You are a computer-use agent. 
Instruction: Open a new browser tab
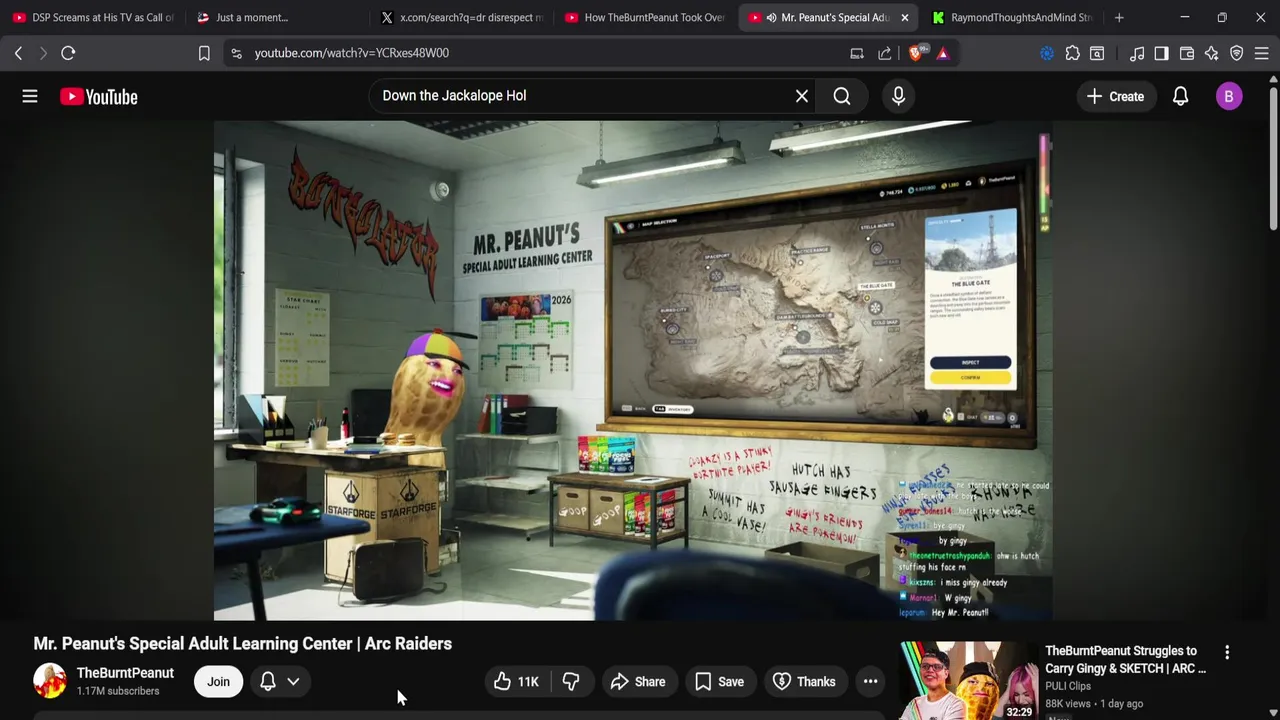(x=1119, y=17)
